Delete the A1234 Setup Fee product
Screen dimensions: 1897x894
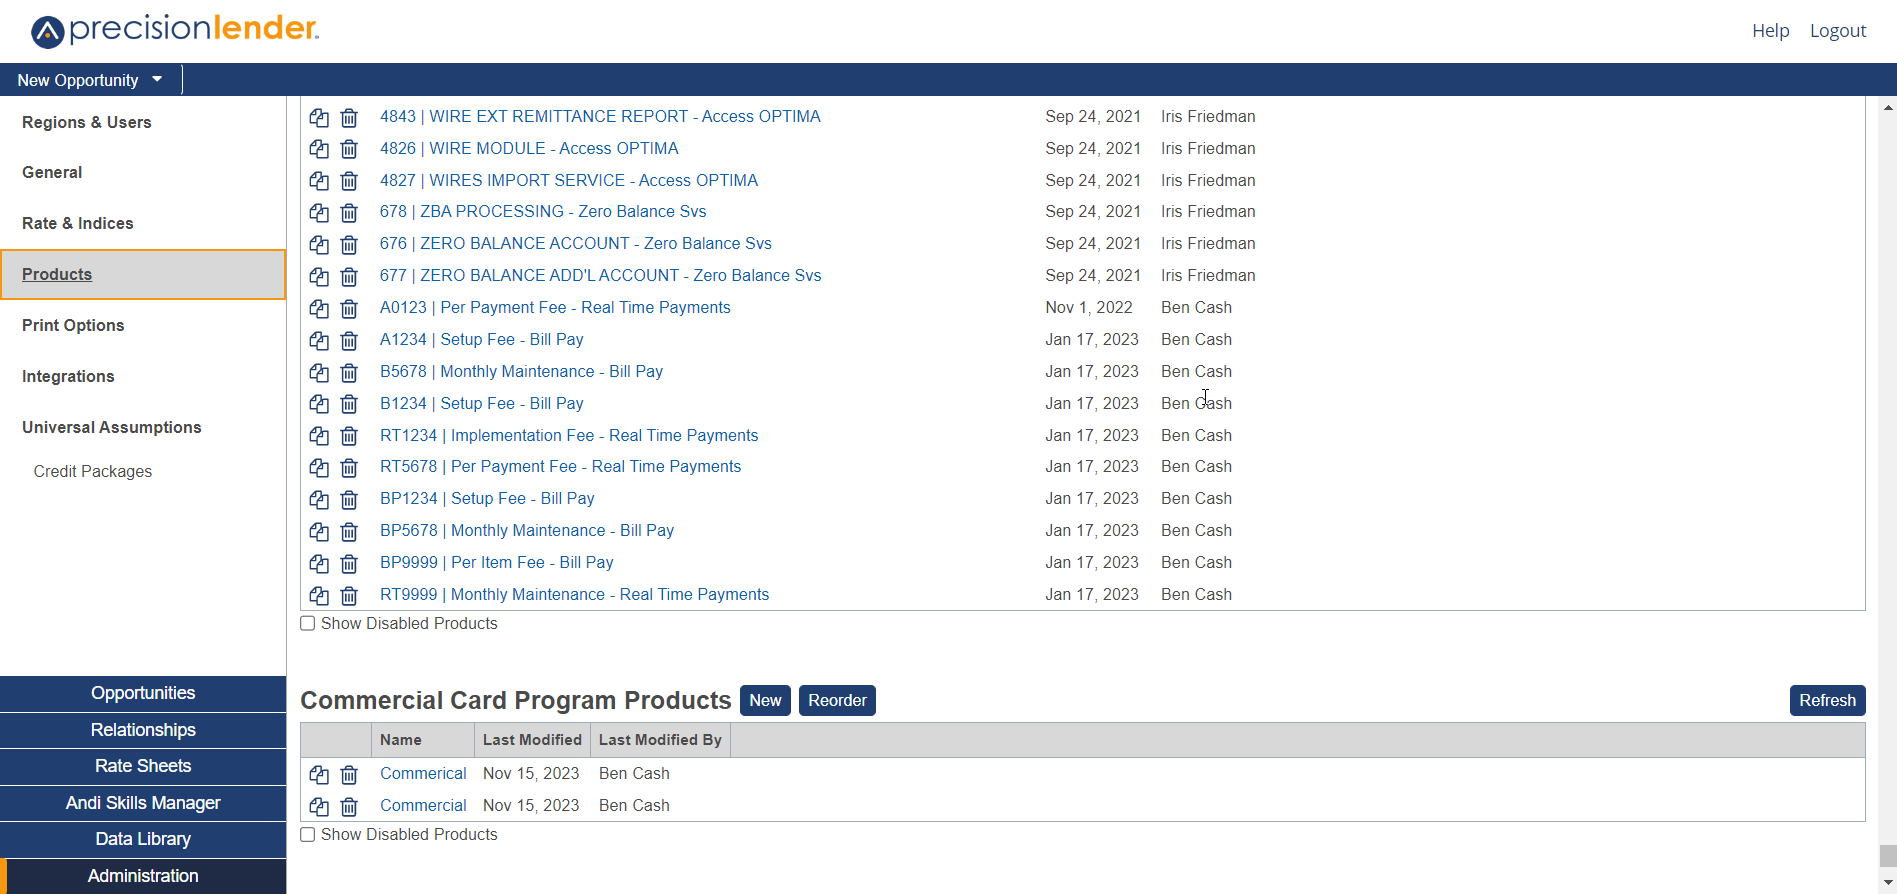pyautogui.click(x=349, y=341)
